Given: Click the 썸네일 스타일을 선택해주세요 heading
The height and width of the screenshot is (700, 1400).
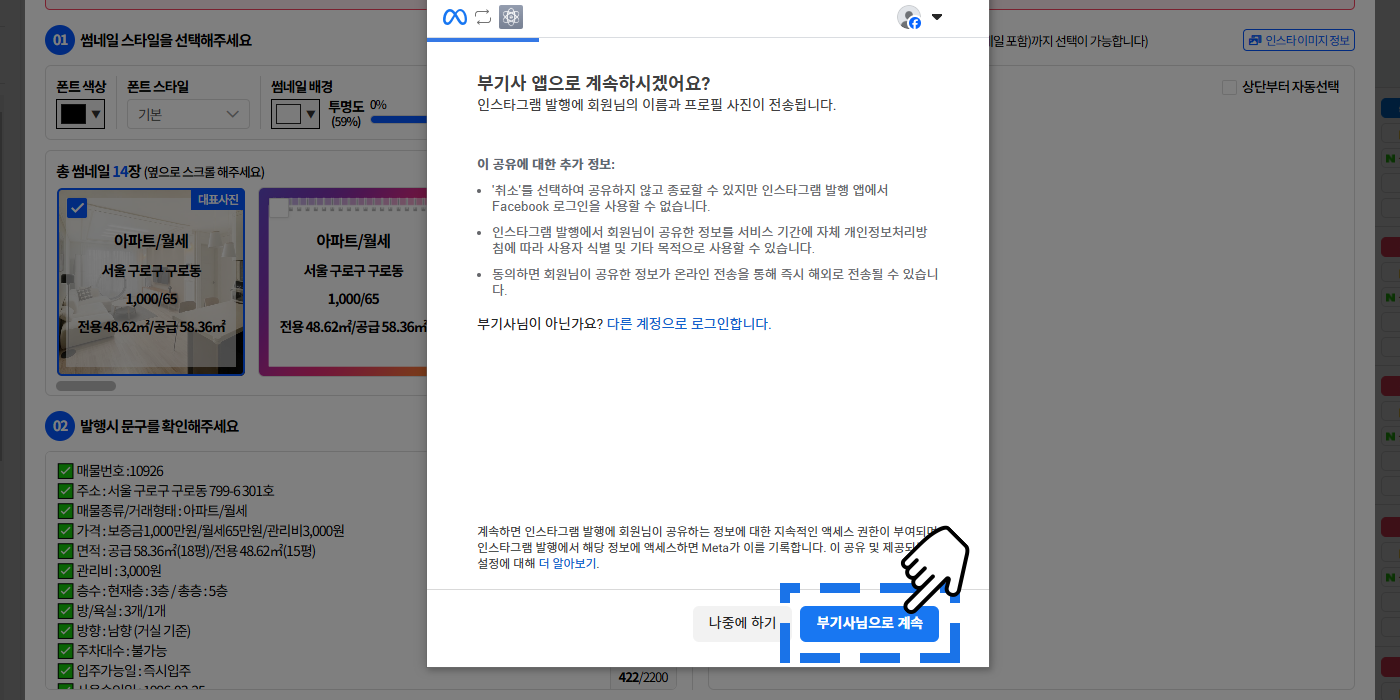Looking at the screenshot, I should click(x=166, y=41).
